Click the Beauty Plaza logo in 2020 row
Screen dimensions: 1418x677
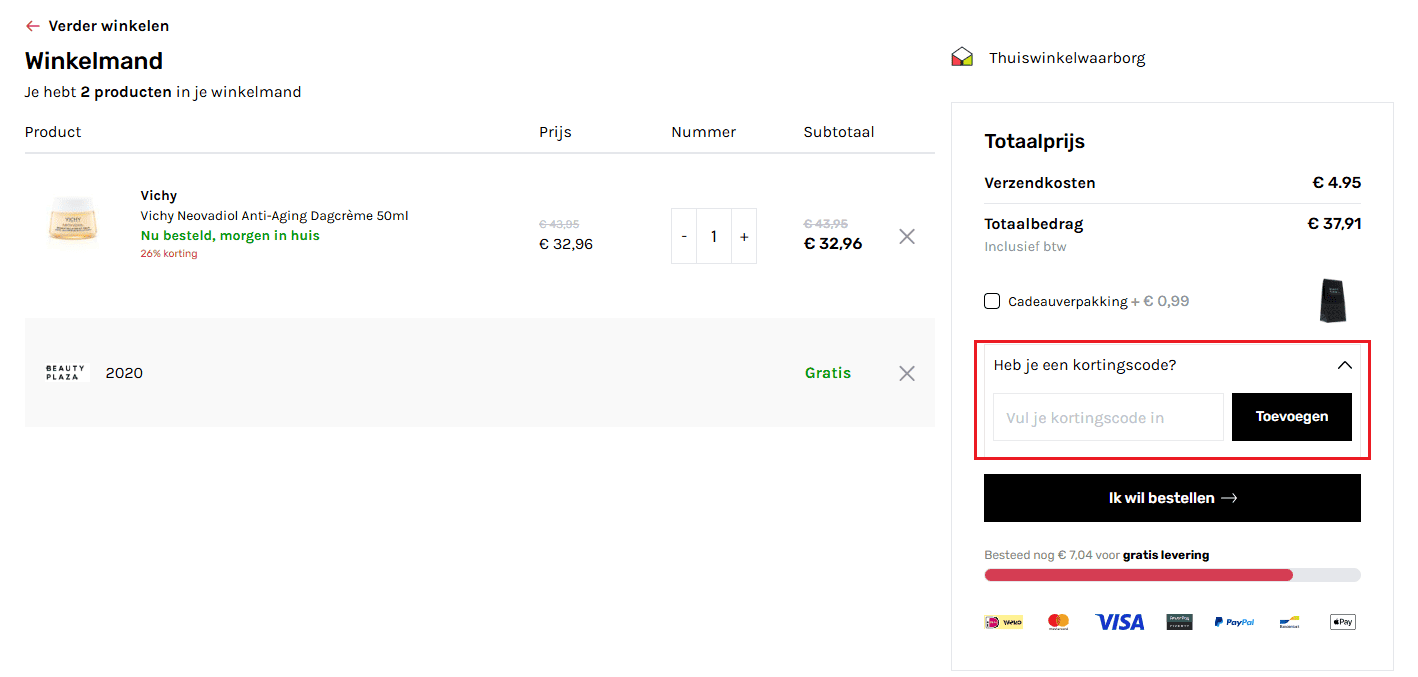66,373
